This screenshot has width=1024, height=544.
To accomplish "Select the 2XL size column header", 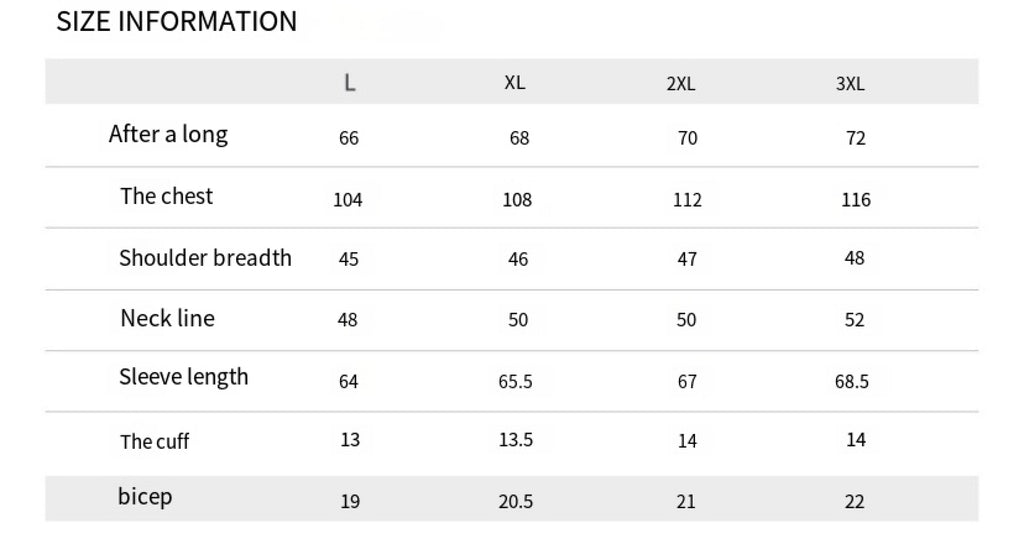I will click(x=680, y=84).
